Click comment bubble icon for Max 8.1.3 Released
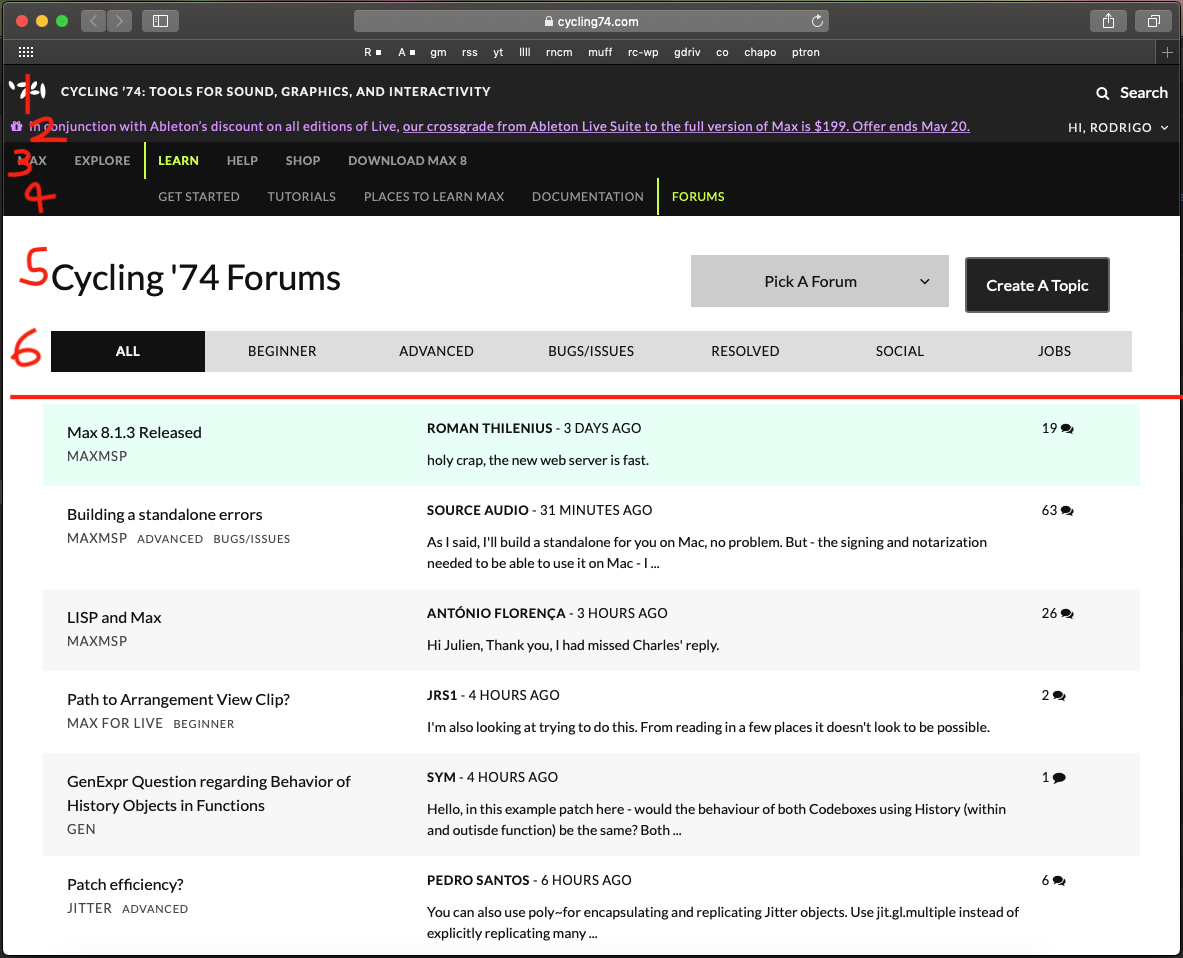The image size is (1183, 958). click(x=1067, y=428)
